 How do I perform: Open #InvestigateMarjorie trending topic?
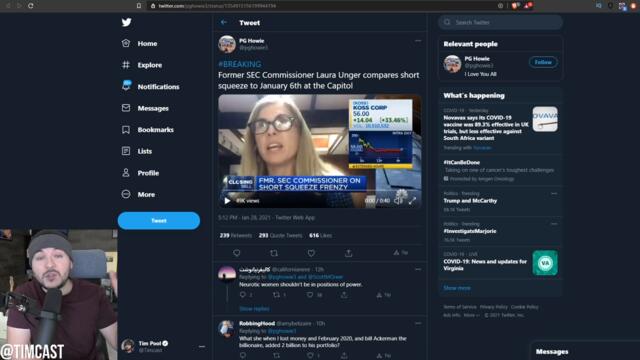[470, 231]
